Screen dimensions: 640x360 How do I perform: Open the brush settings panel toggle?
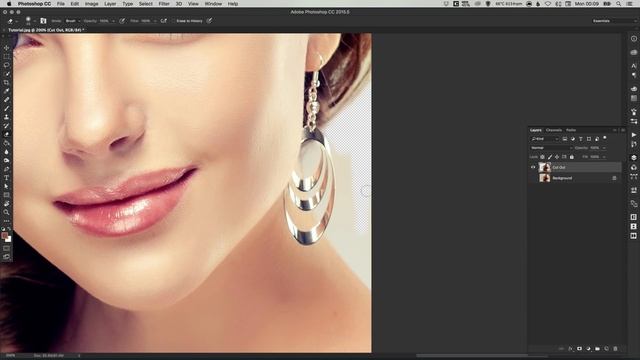[43, 20]
